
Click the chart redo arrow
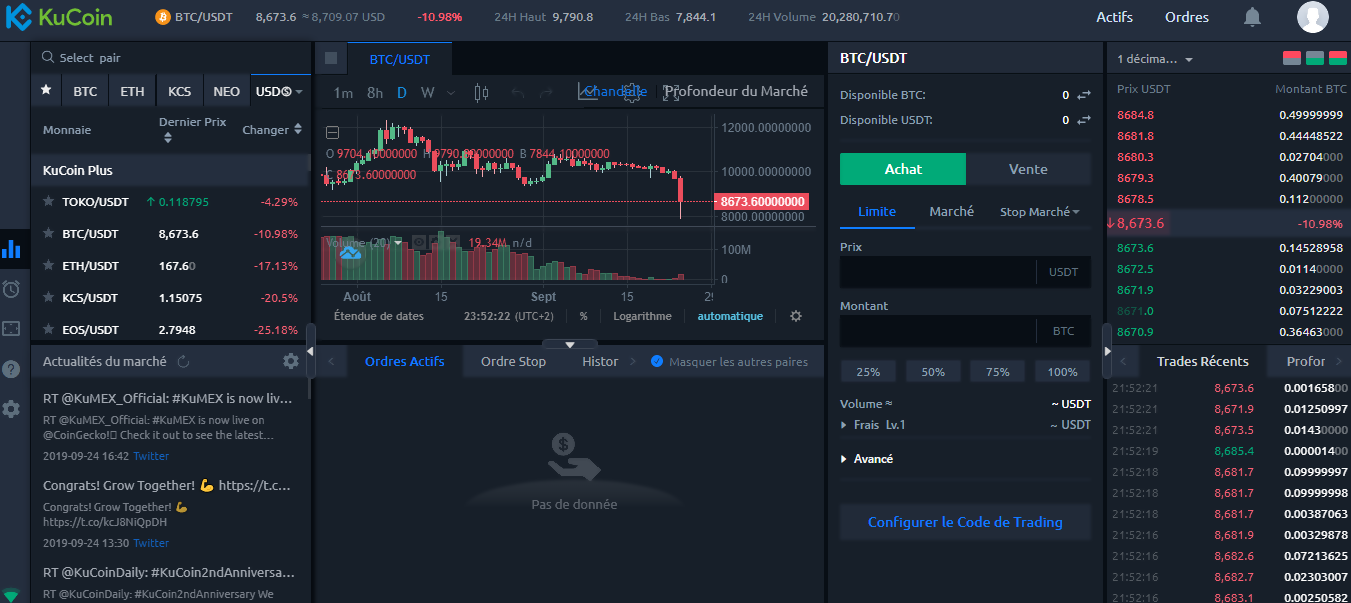point(546,93)
